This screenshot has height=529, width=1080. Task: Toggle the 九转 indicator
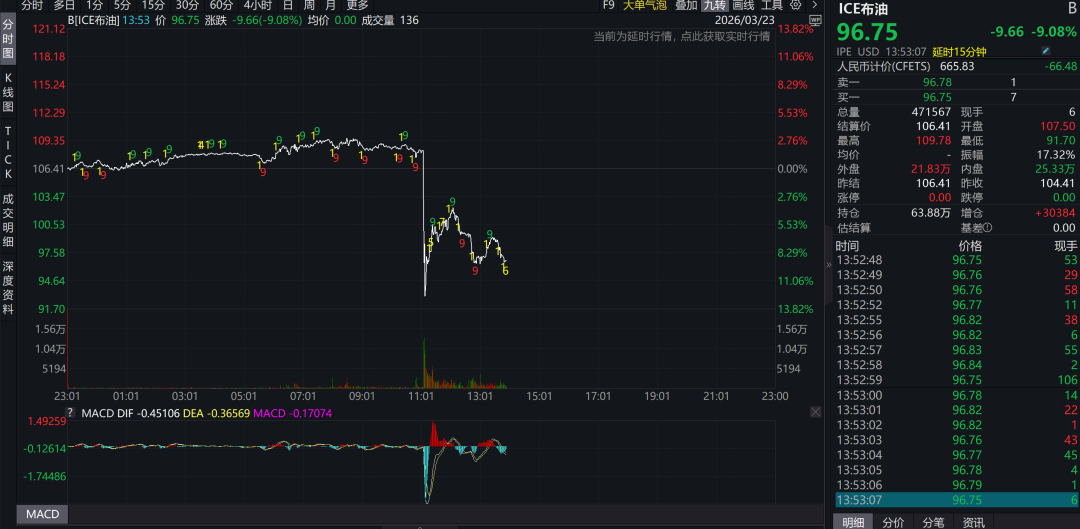click(x=714, y=5)
